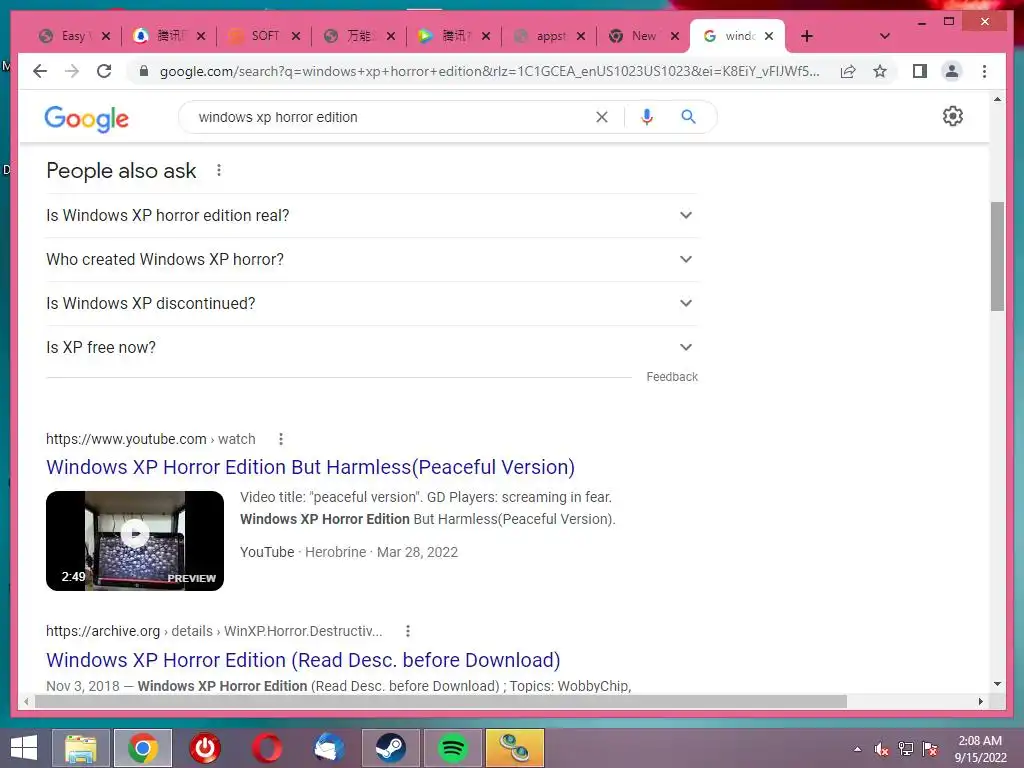Open File Explorer from taskbar
The image size is (1024, 768).
80,748
